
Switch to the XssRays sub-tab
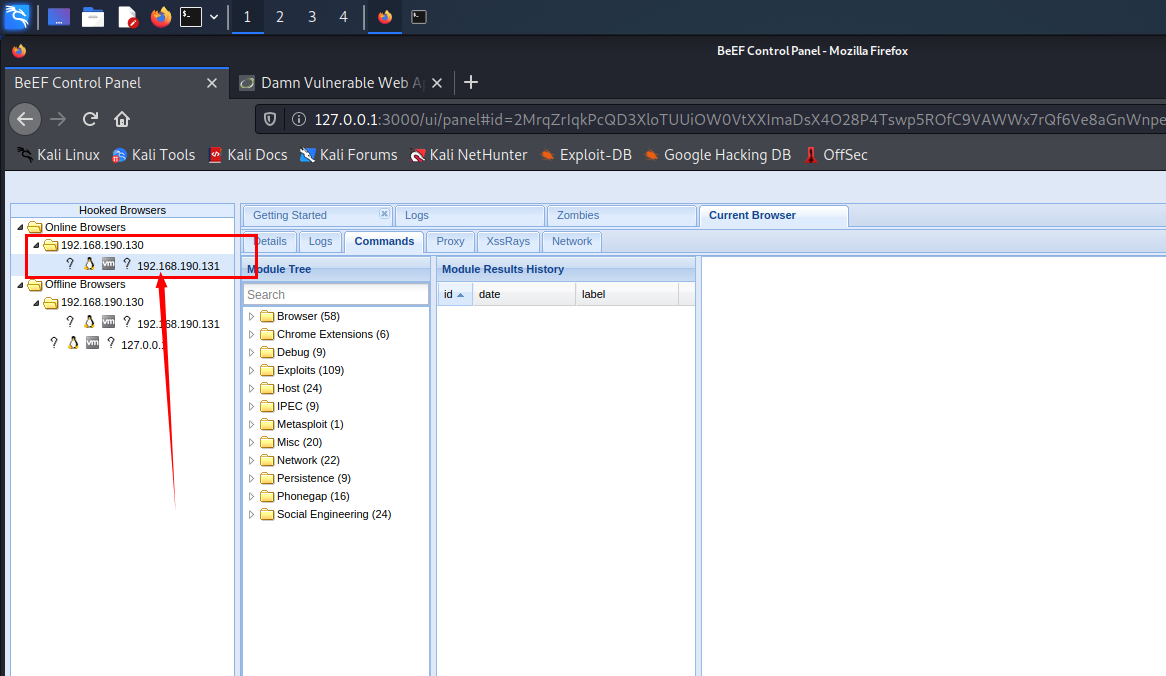pyautogui.click(x=508, y=241)
